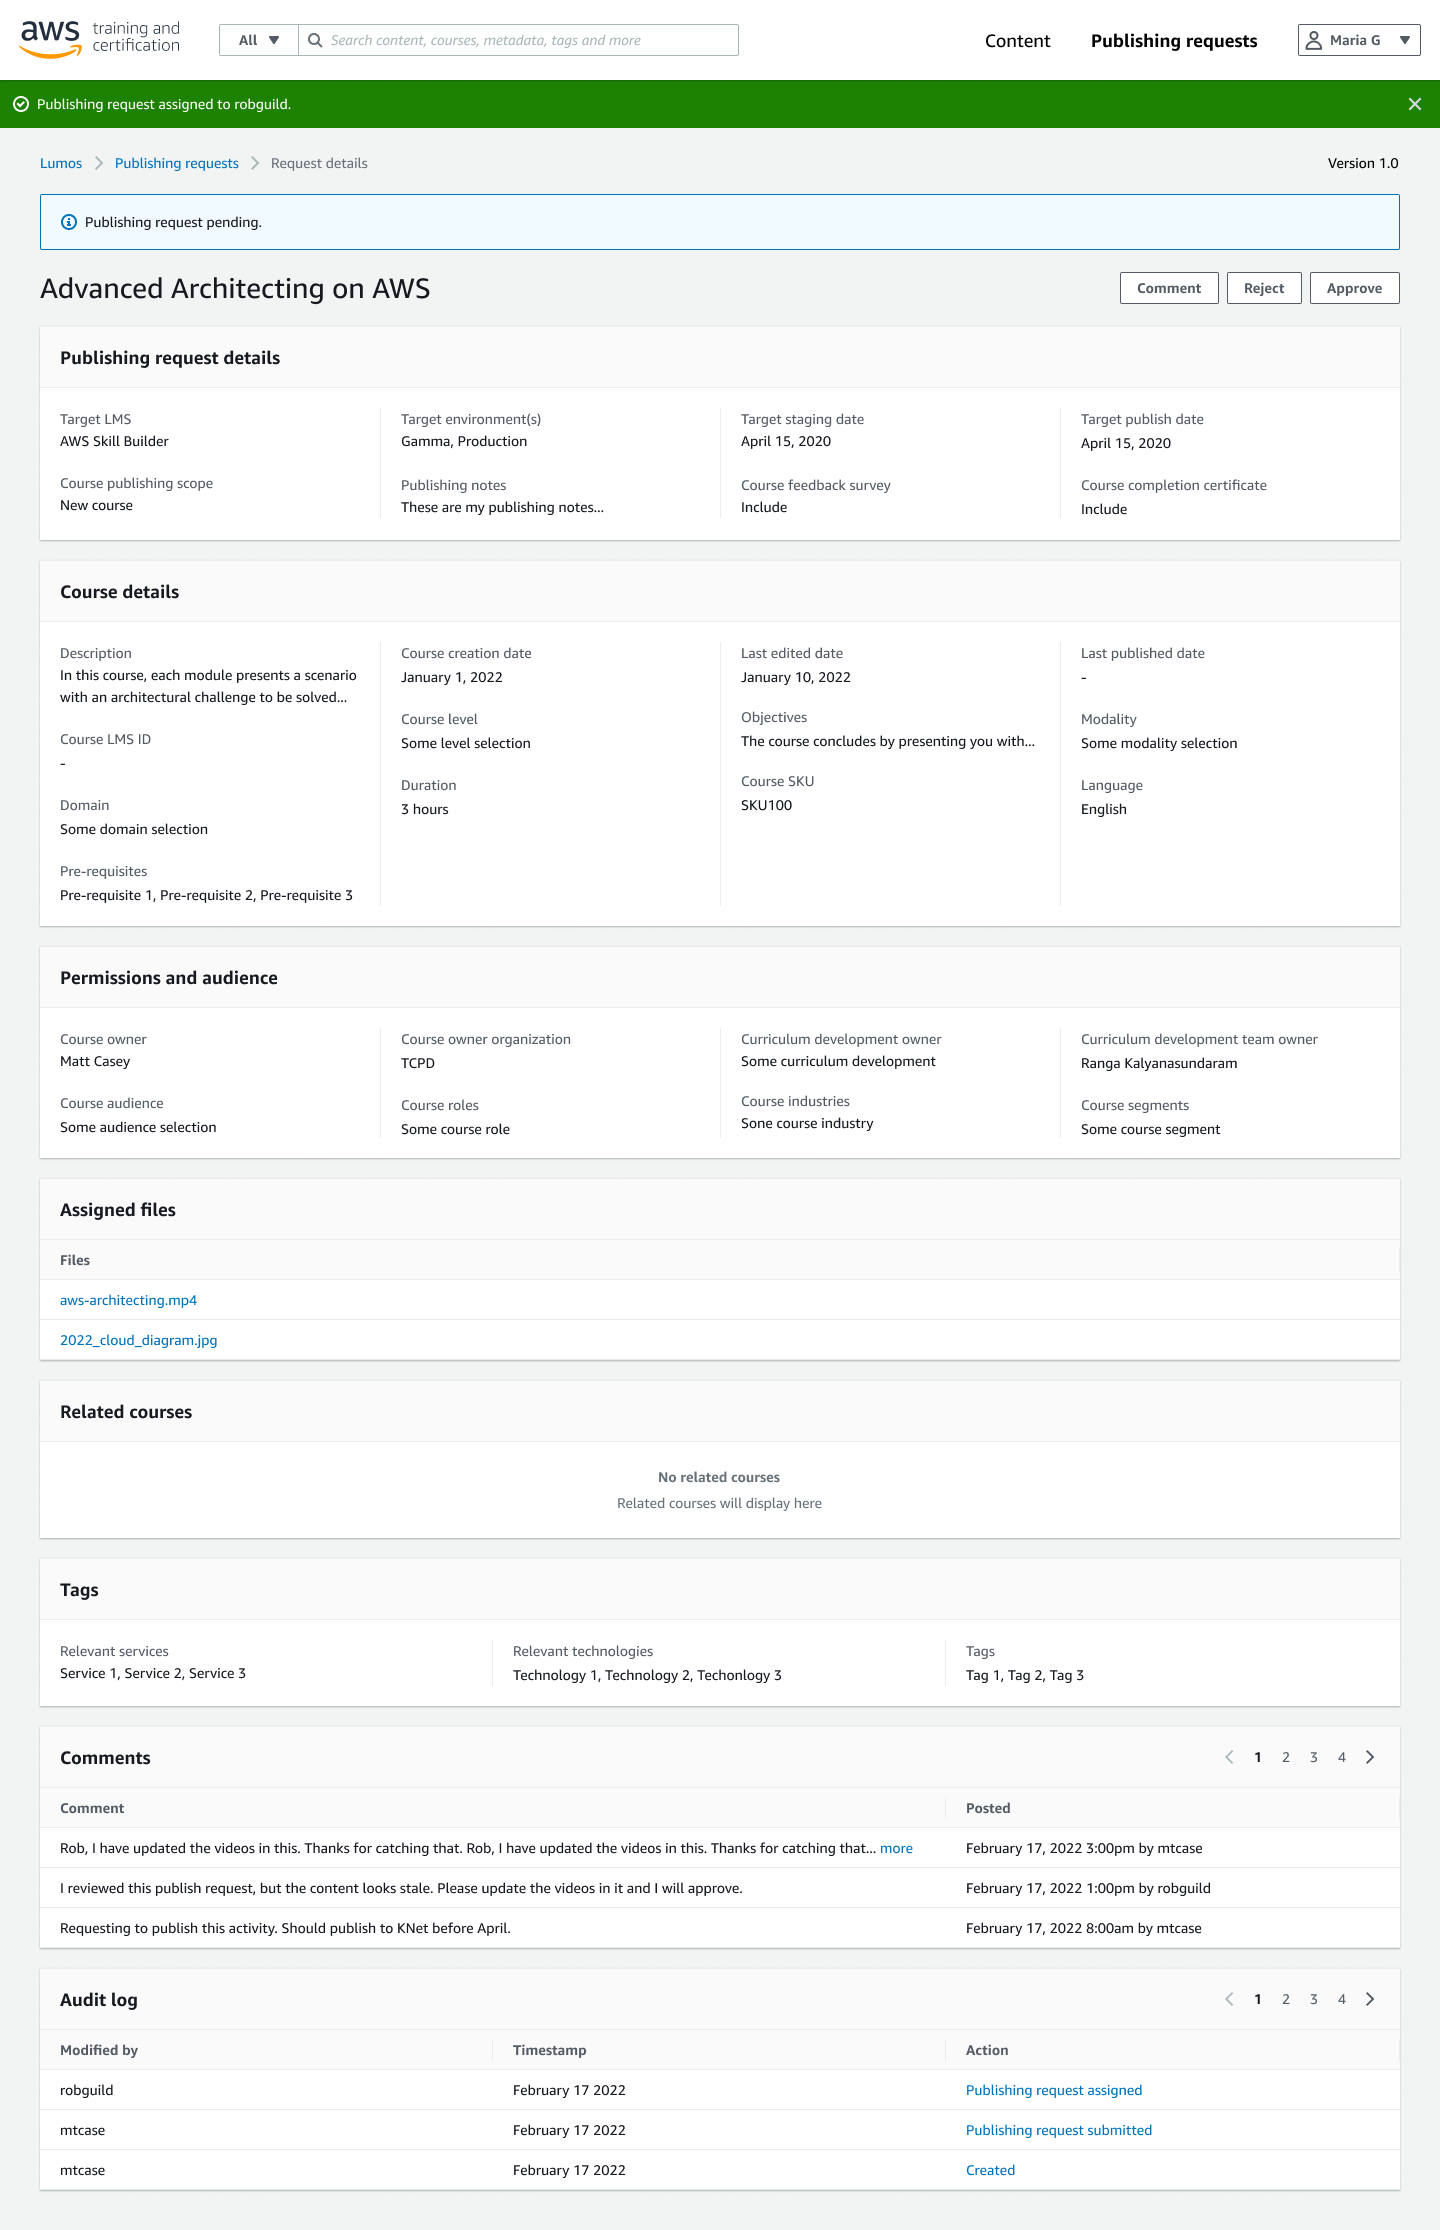Dismiss the green success notification banner
This screenshot has width=1440, height=2230.
pos(1415,104)
